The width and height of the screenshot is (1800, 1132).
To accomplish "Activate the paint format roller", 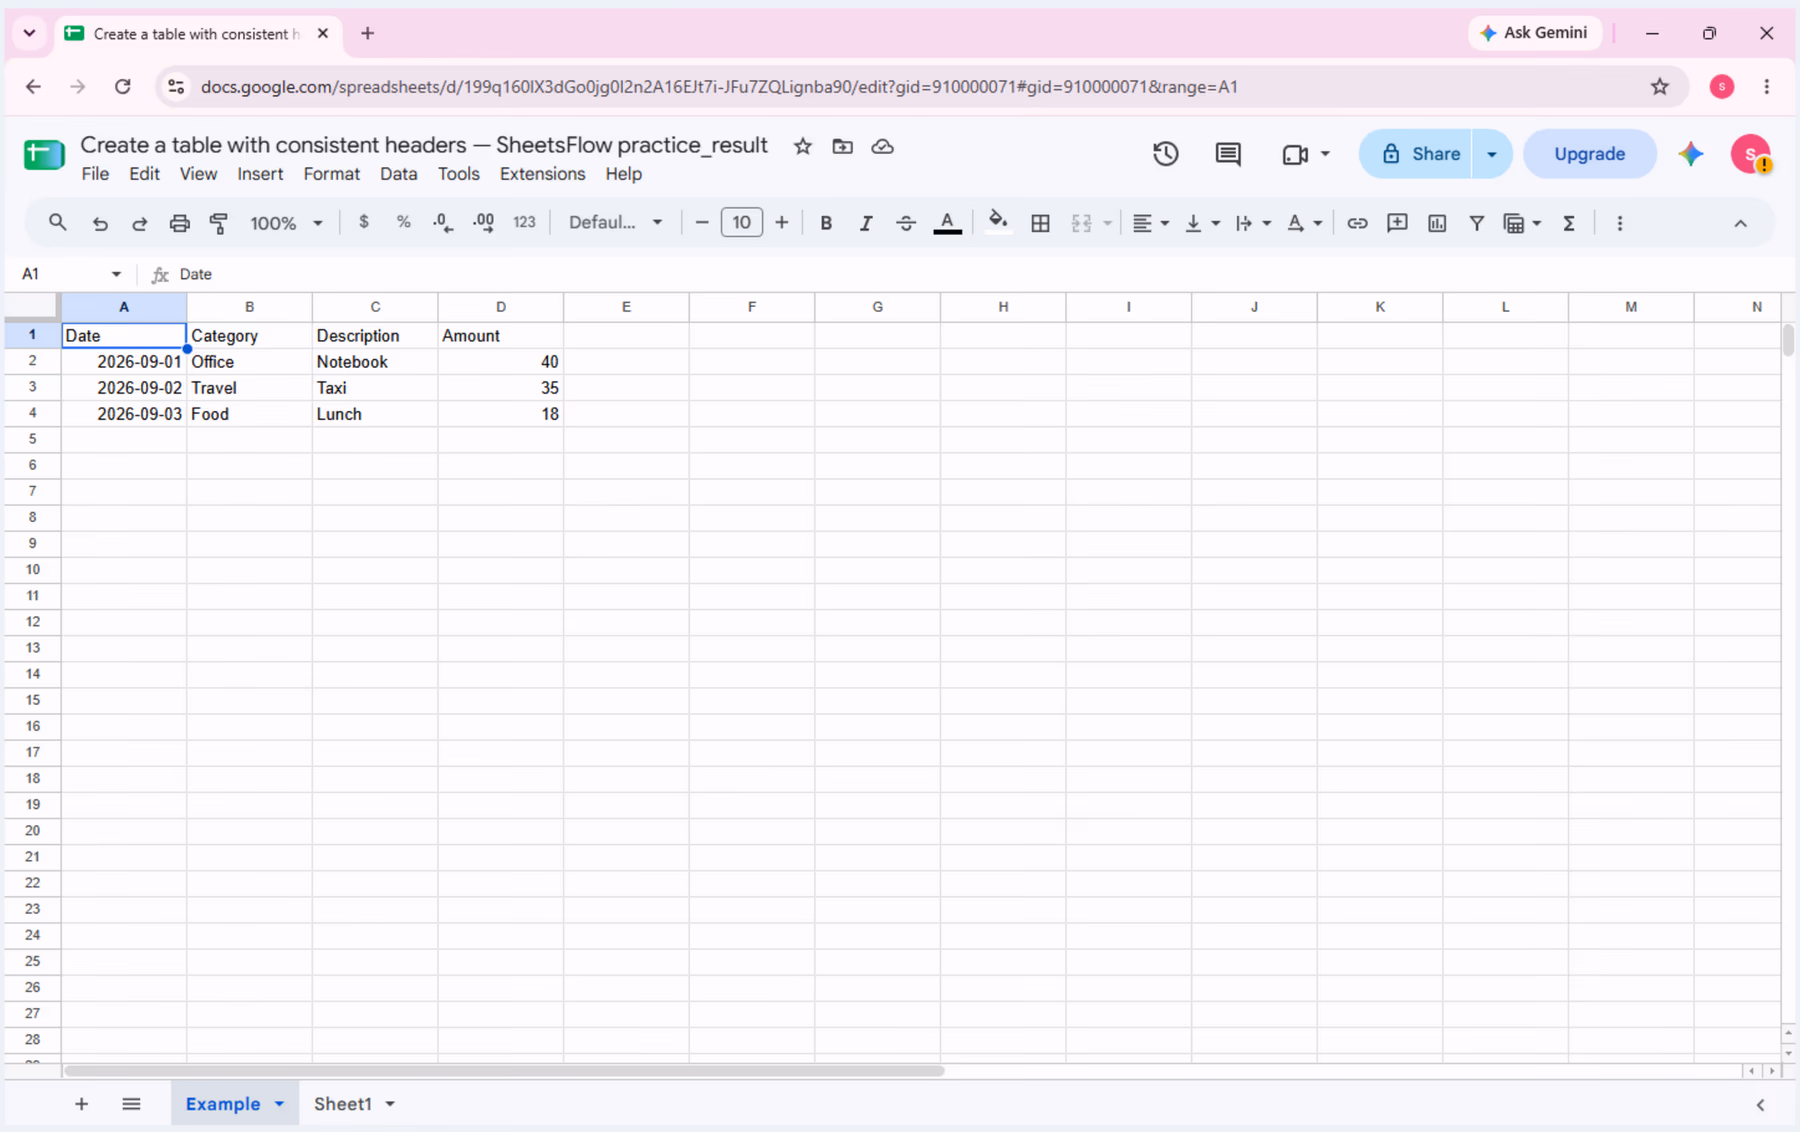I will point(219,223).
